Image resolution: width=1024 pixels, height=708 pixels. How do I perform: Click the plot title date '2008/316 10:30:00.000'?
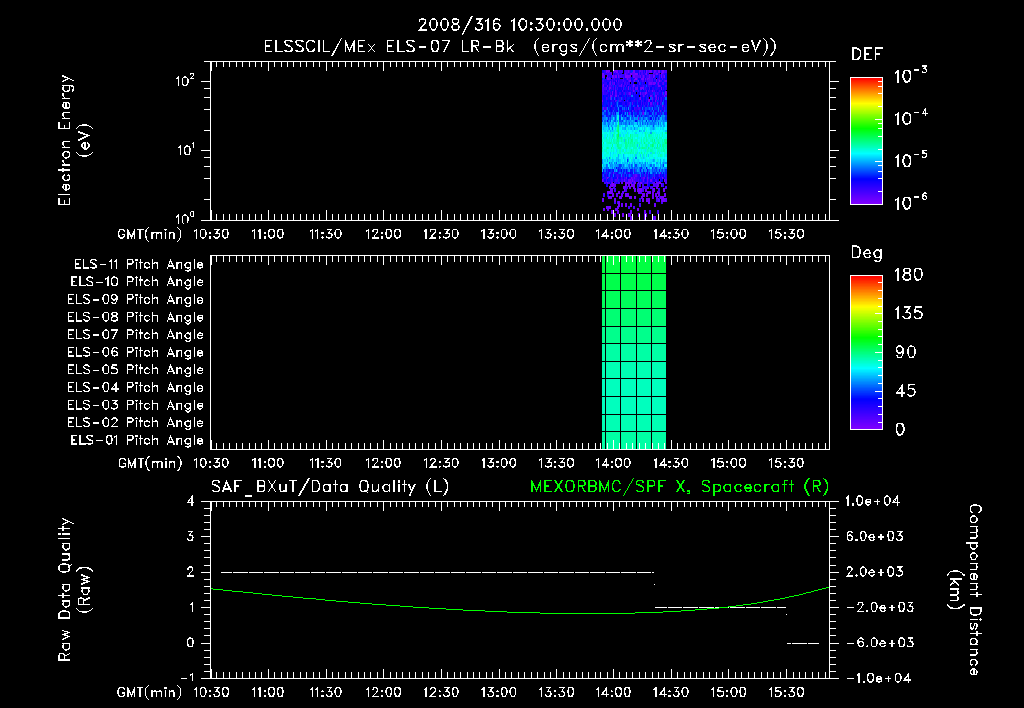[x=520, y=25]
